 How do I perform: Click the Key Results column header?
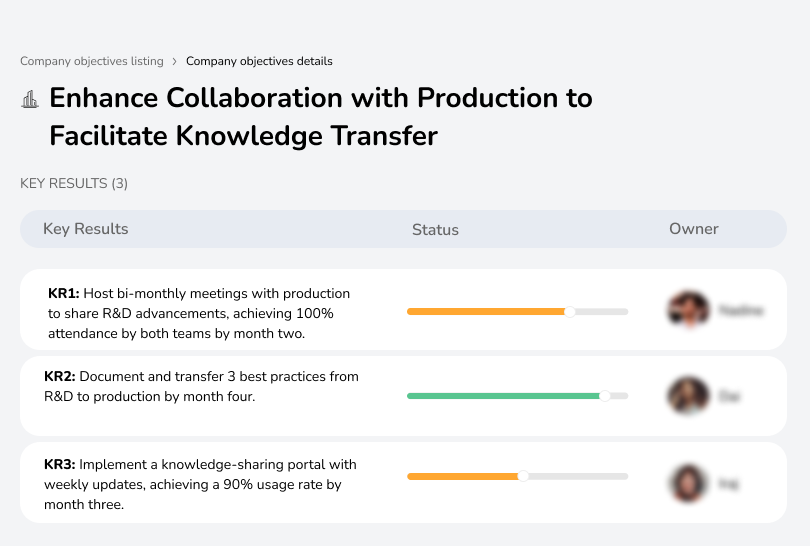[86, 229]
